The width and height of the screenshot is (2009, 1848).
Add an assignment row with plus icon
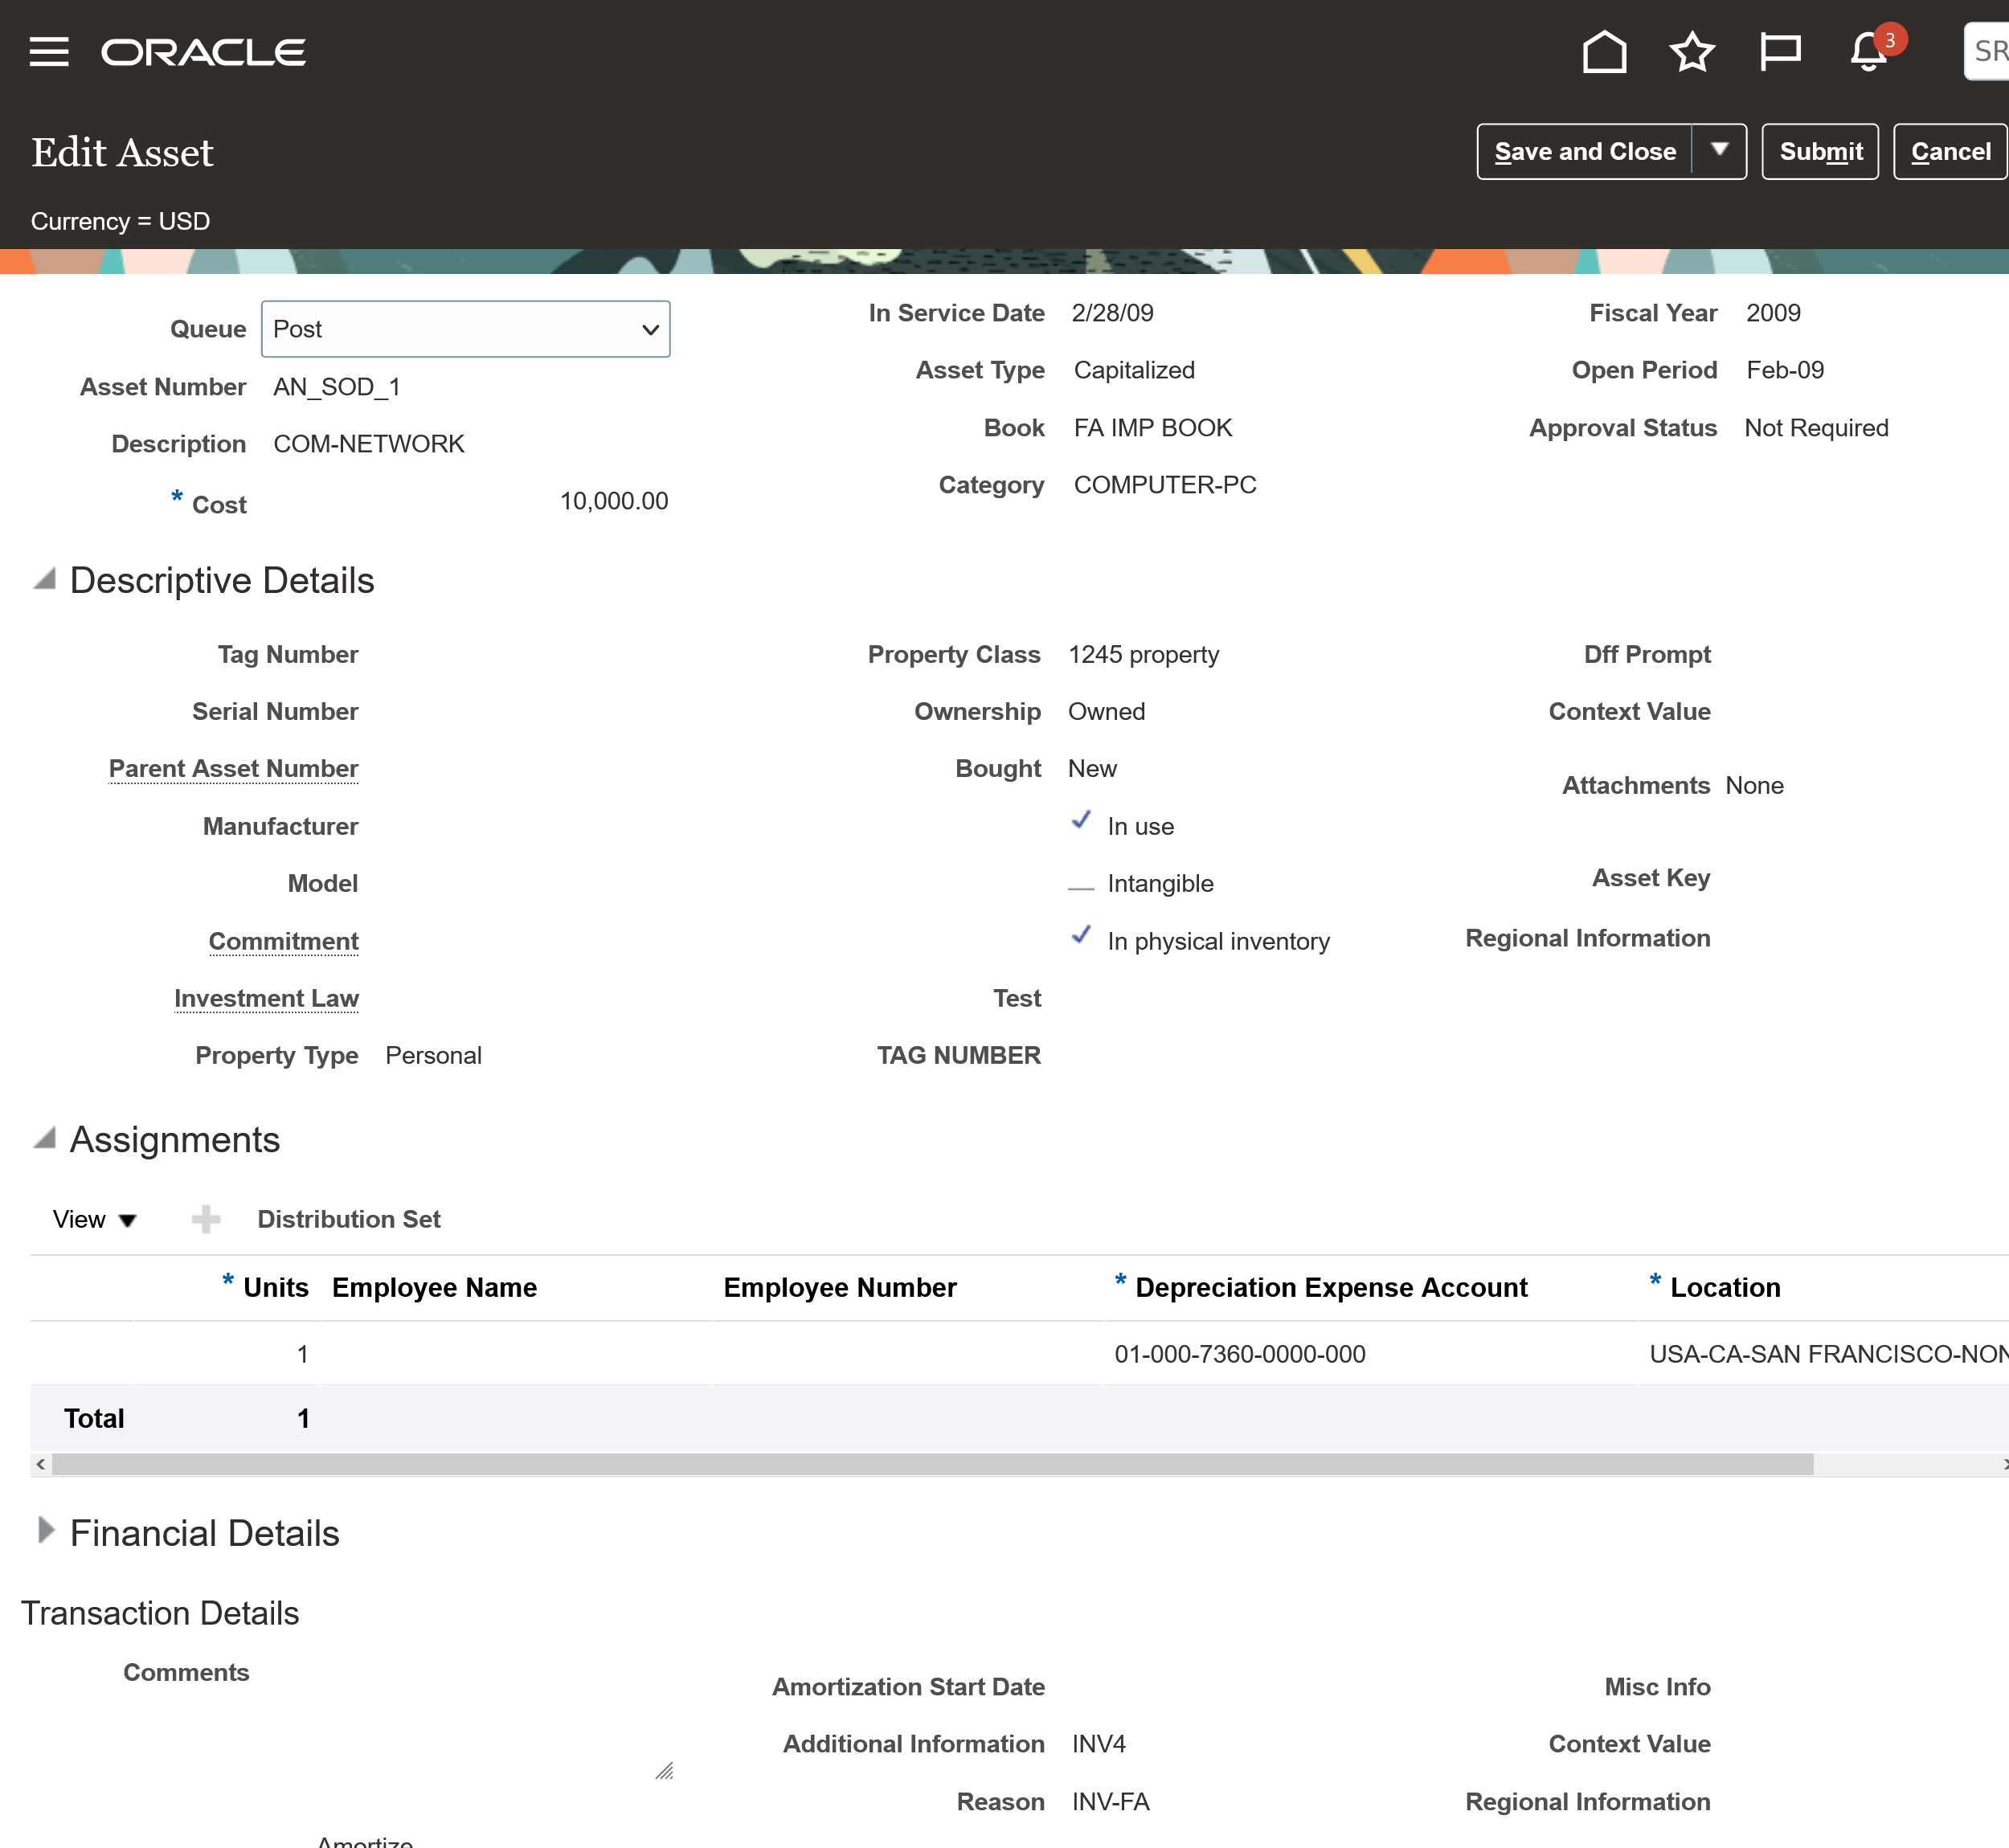pyautogui.click(x=206, y=1219)
